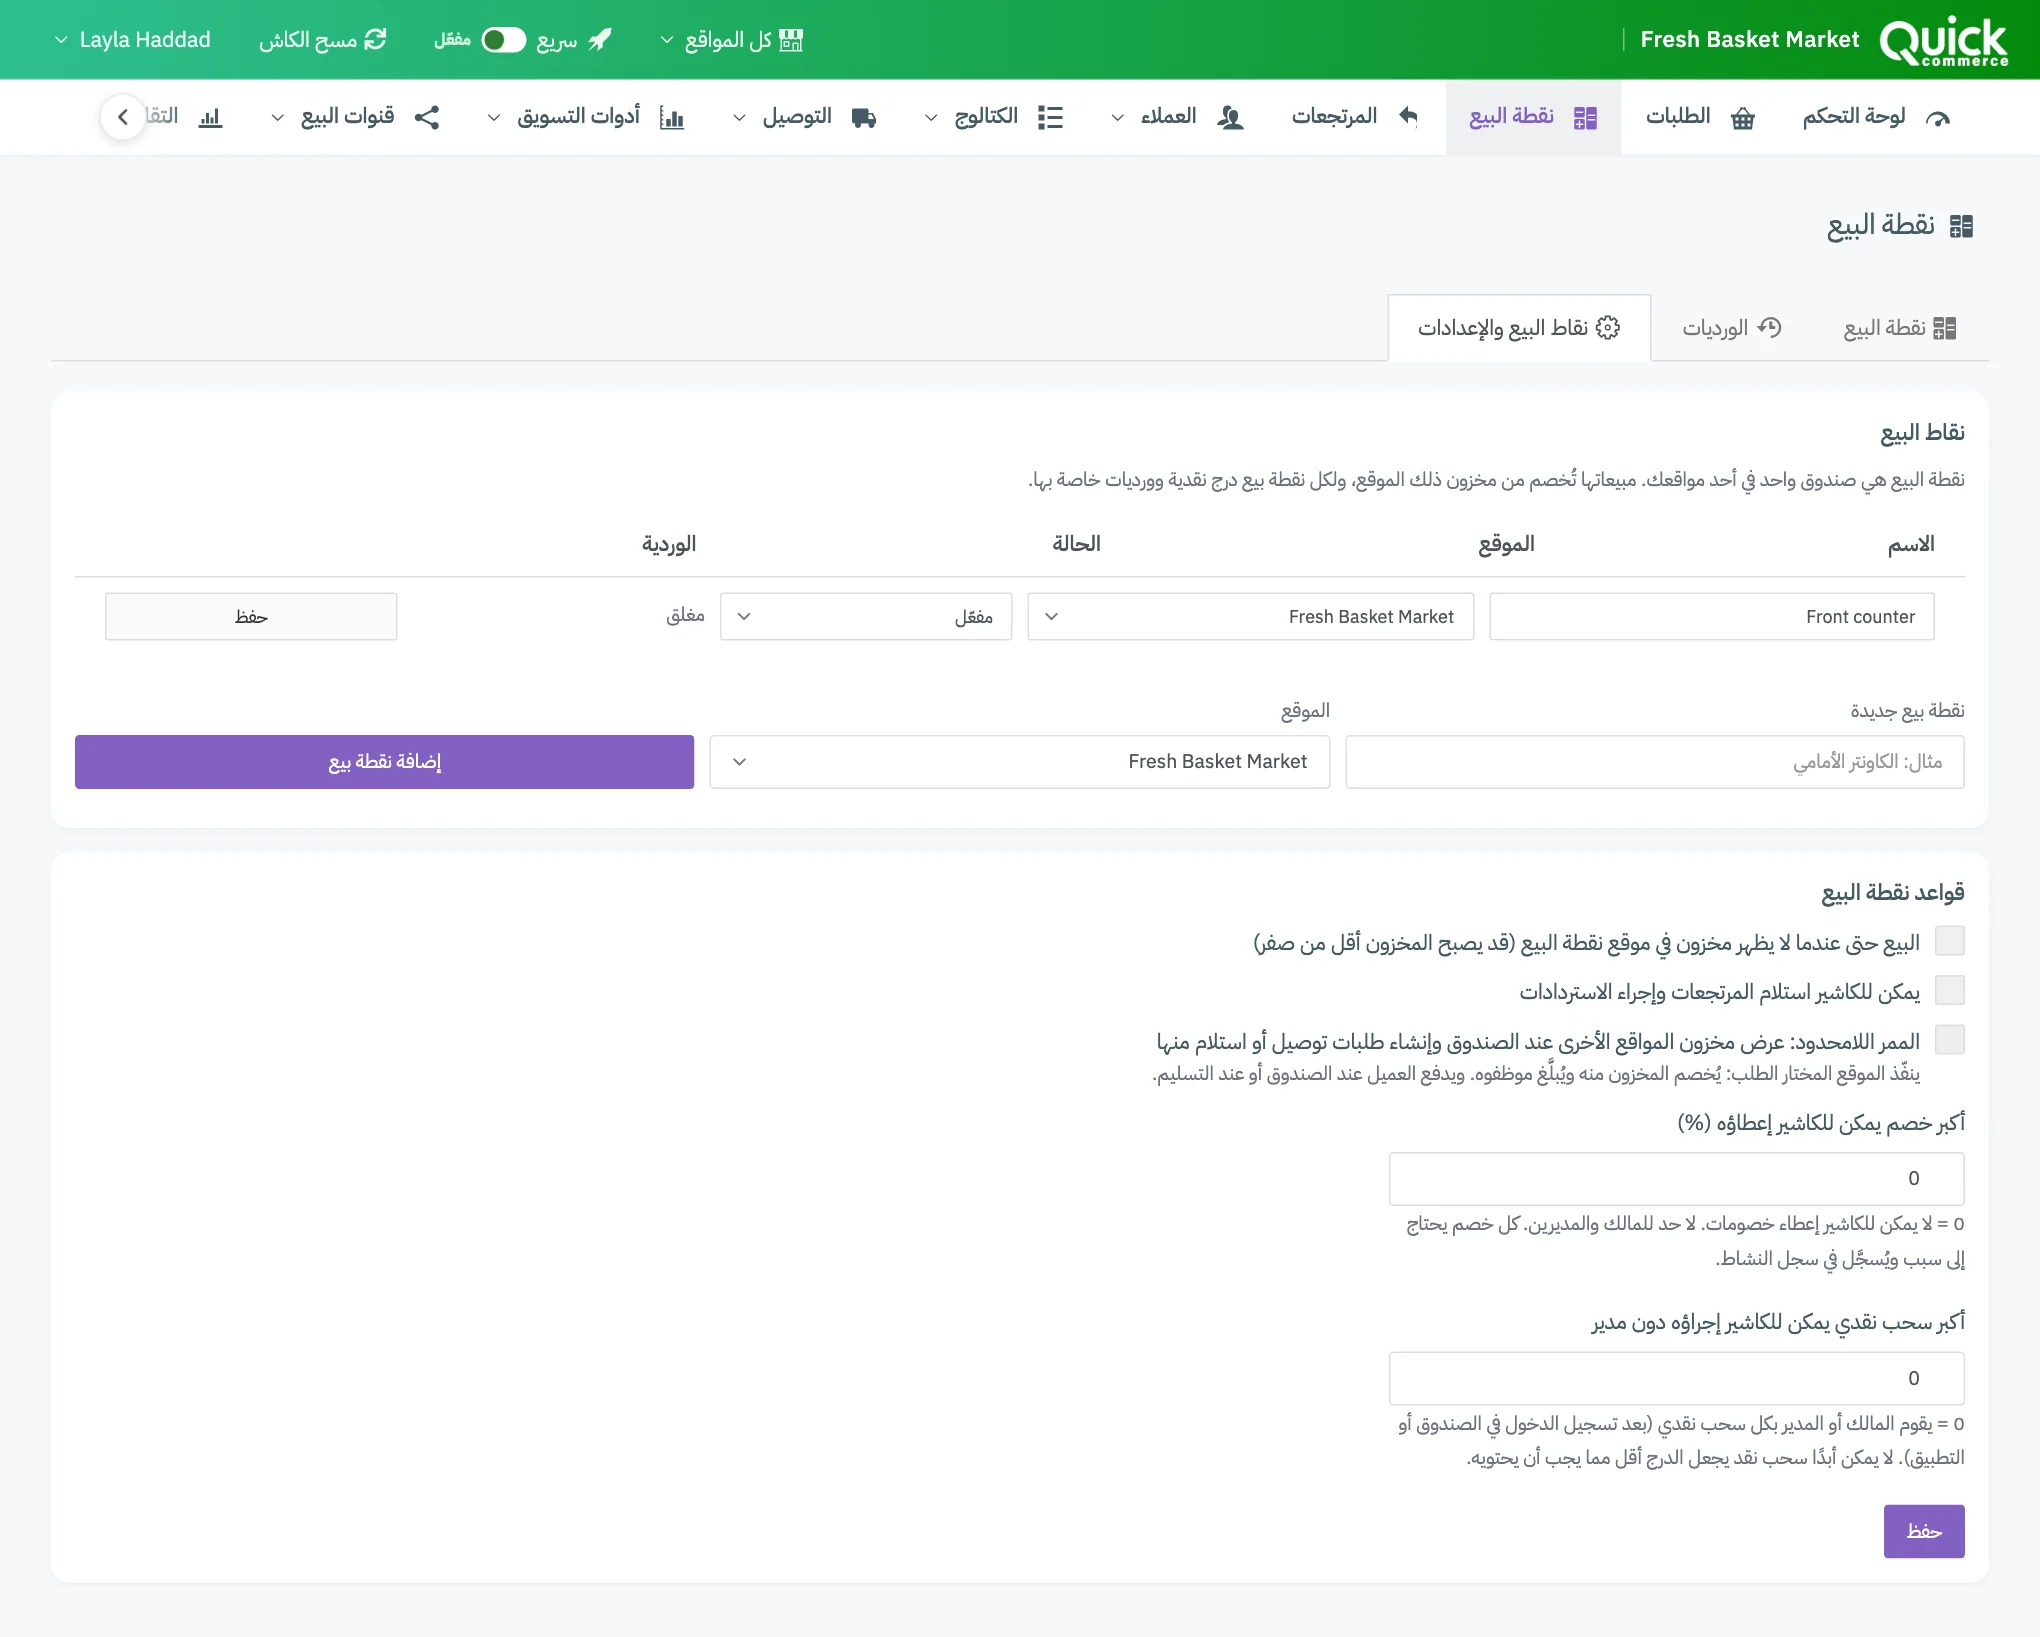Click the reply arrow icon for المرتجعات
Viewport: 2040px width, 1637px height.
tap(1408, 117)
